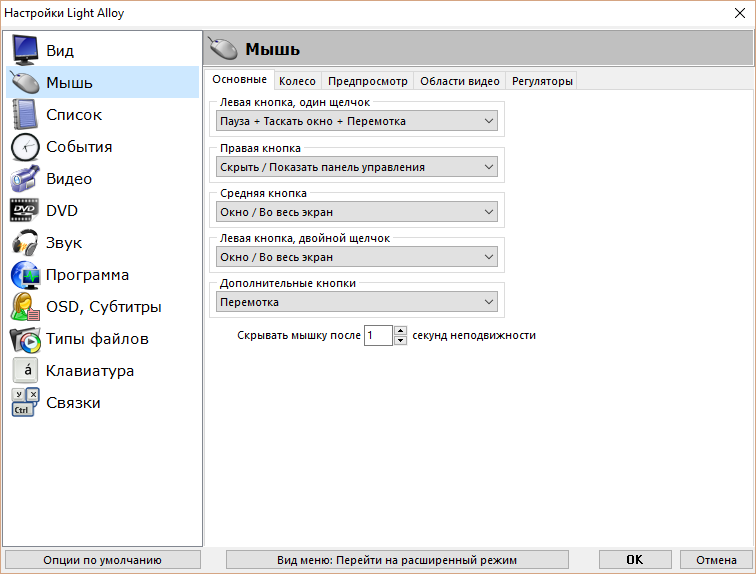Close the Настройки Light Alloy window

point(740,13)
